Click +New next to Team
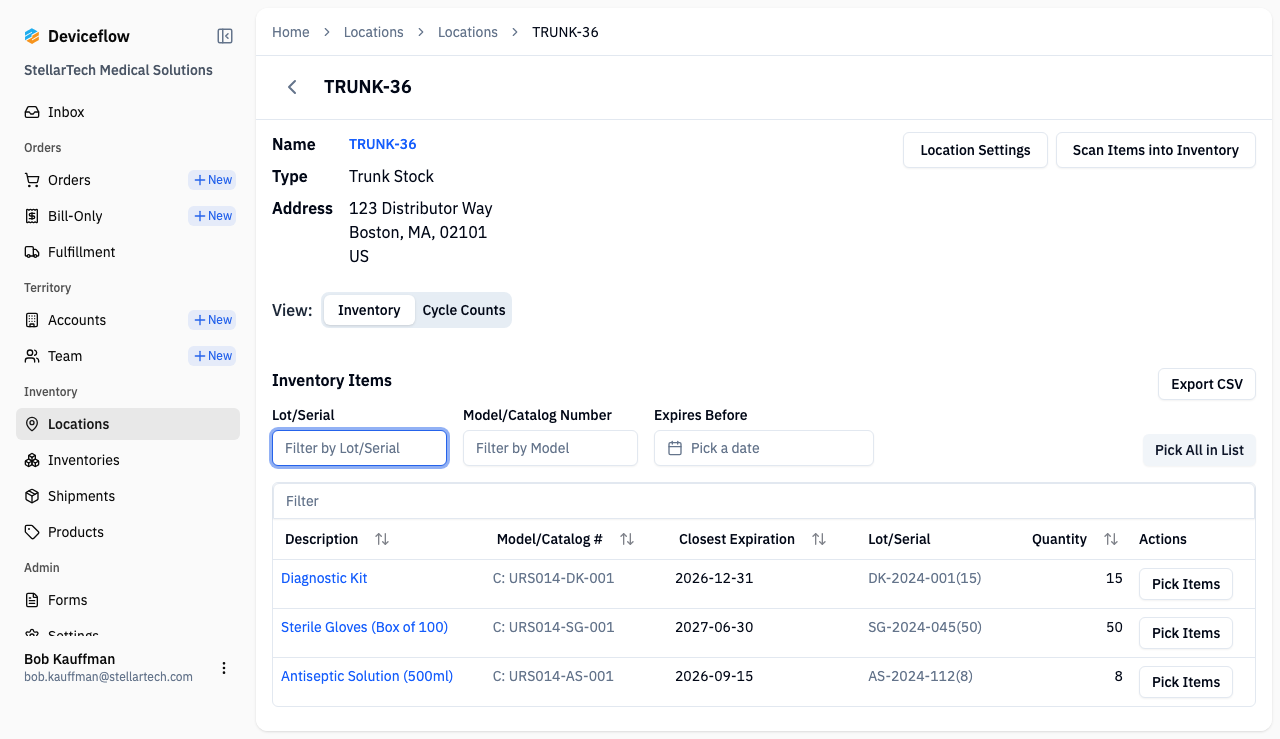Viewport: 1280px width, 739px height. click(x=212, y=356)
